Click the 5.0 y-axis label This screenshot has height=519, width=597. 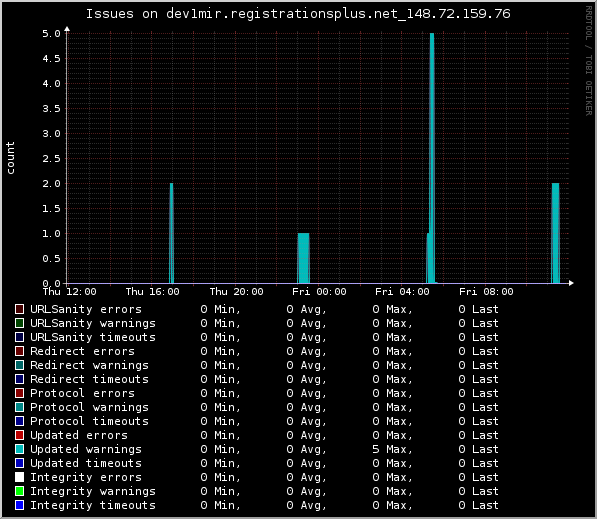tap(51, 34)
